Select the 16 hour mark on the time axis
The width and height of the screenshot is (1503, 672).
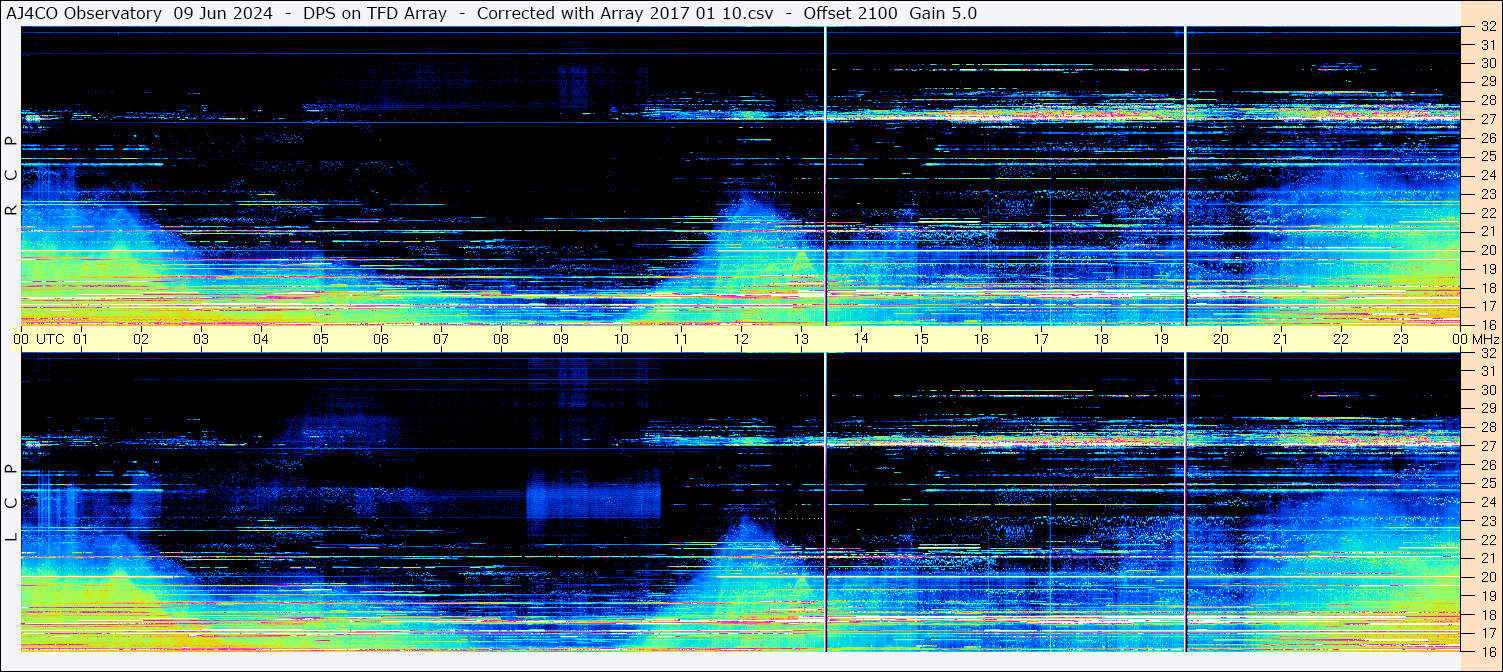tap(981, 339)
